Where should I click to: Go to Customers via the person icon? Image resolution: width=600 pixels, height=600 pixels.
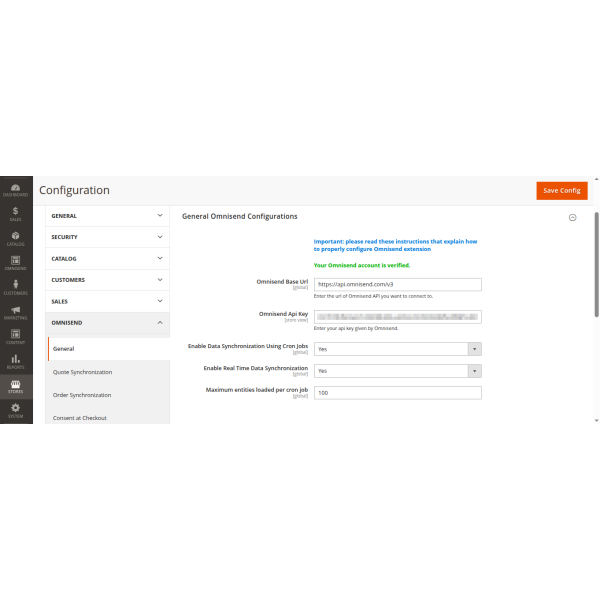(x=16, y=288)
